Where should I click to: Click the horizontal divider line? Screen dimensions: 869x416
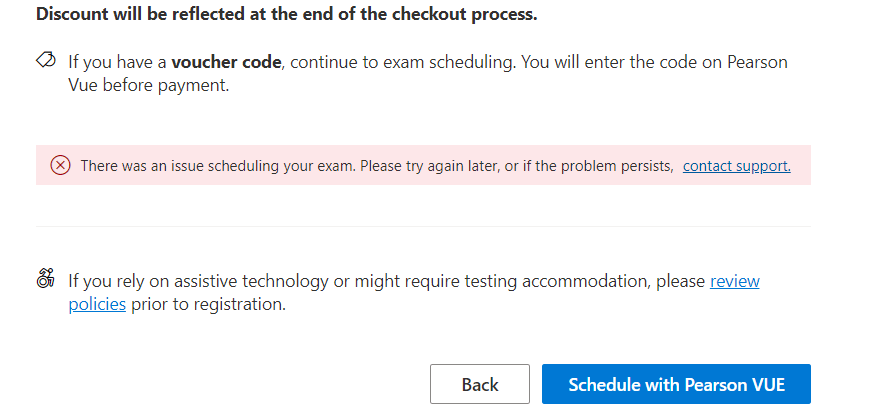pos(423,226)
